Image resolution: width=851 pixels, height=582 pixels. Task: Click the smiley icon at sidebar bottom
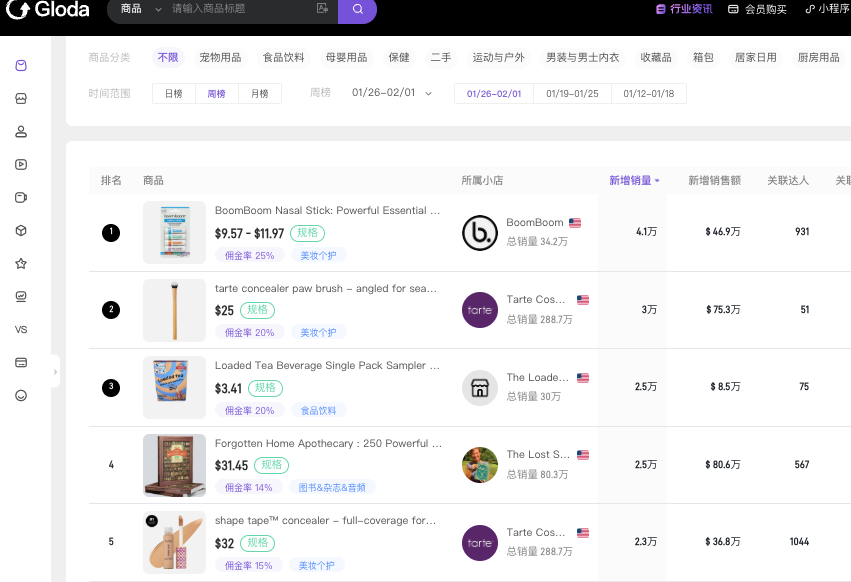point(22,395)
